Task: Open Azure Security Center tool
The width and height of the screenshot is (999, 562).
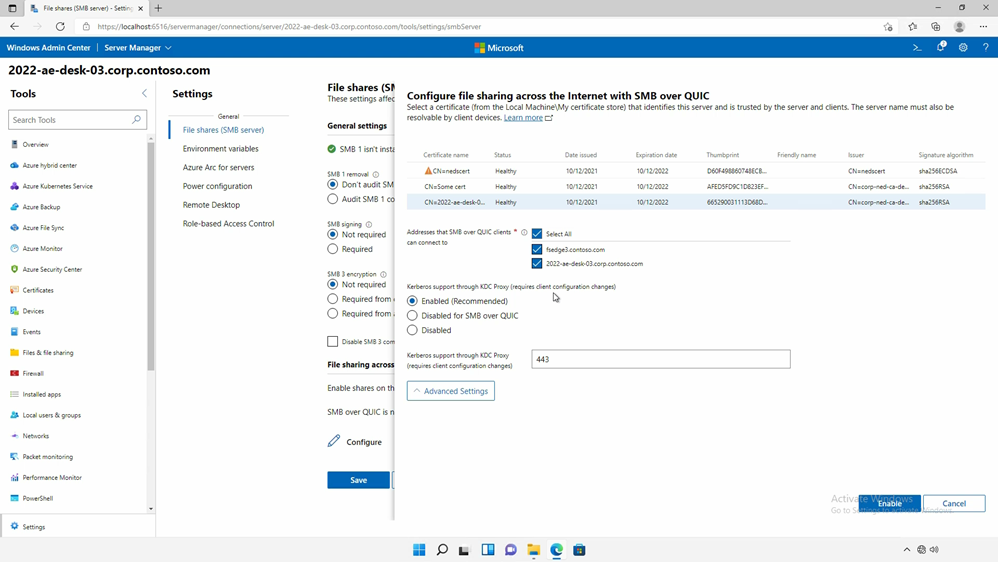Action: tap(52, 270)
